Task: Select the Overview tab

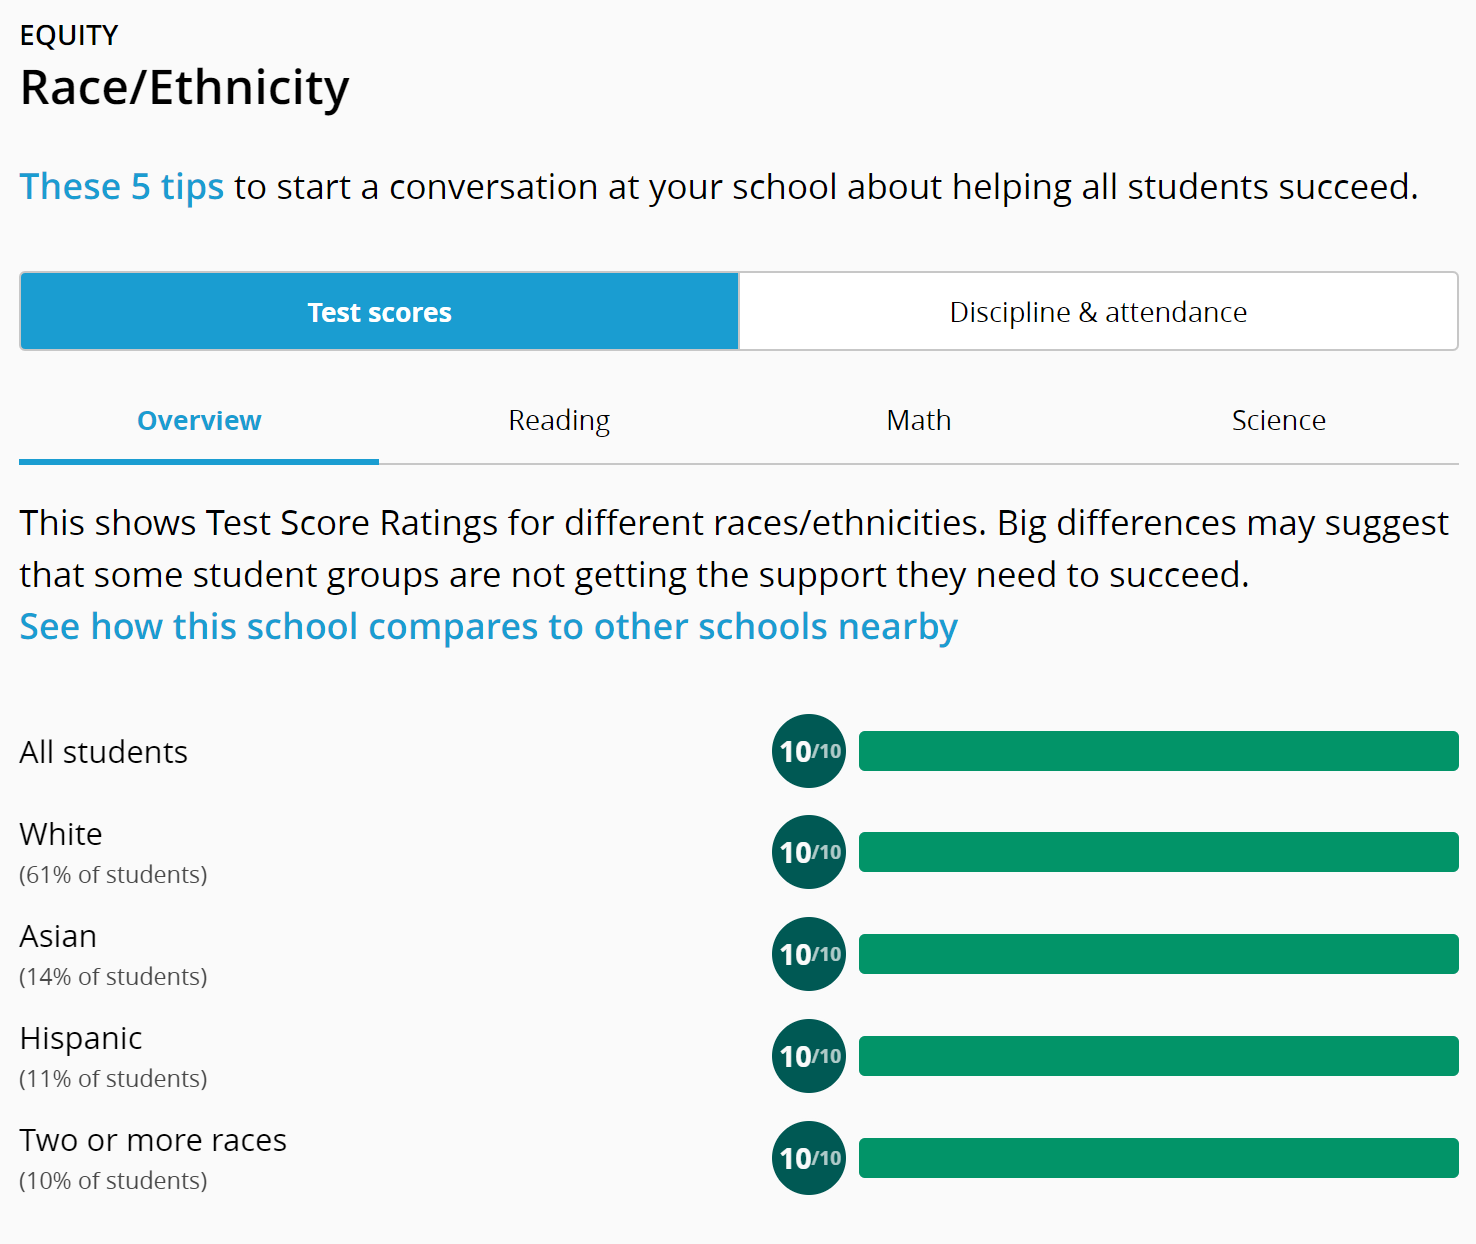Action: pos(199,421)
